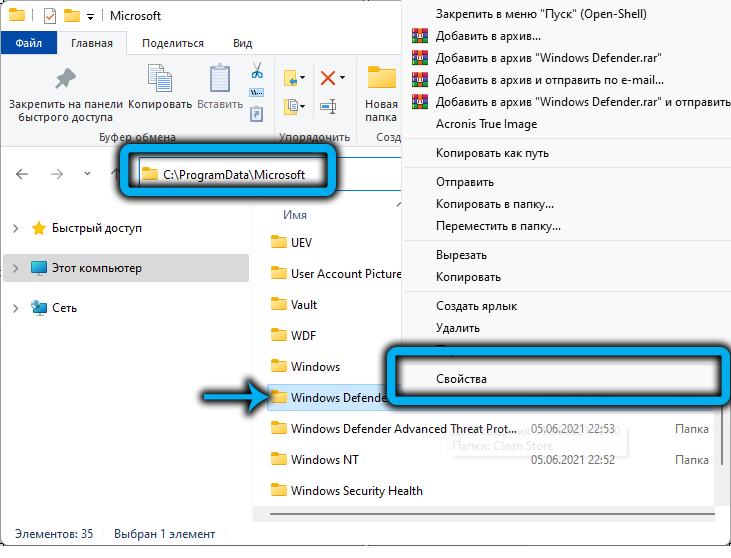
Task: Click the Properties checkmark icon in title bar
Action: pyautogui.click(x=50, y=16)
